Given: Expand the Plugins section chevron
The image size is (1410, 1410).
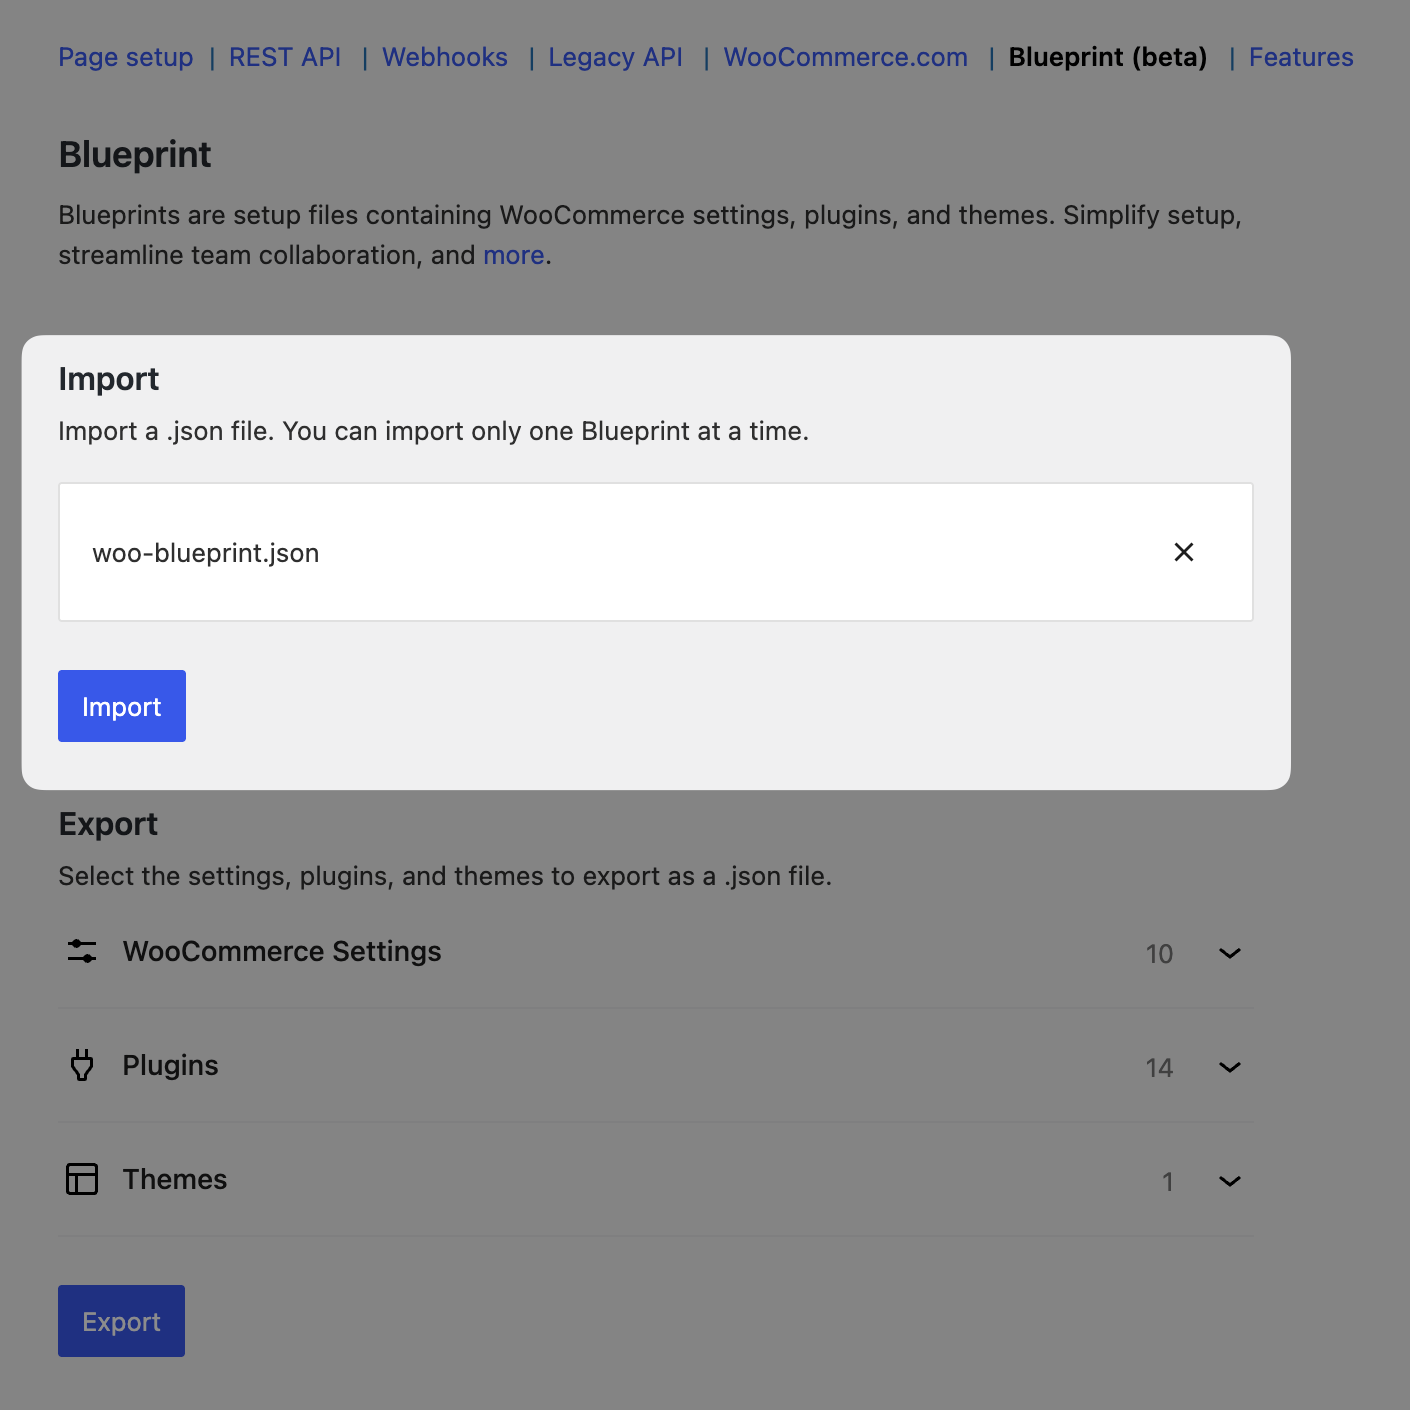Looking at the screenshot, I should pos(1230,1067).
